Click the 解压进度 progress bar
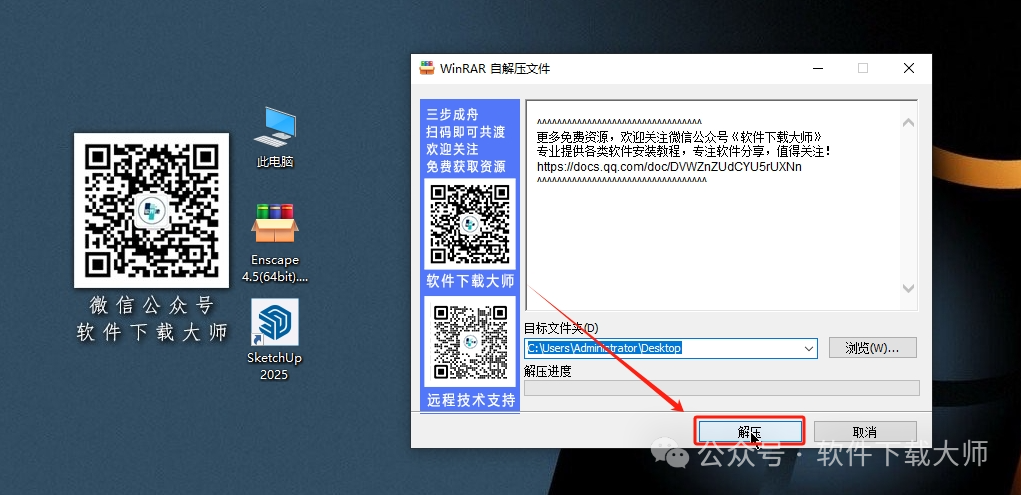Viewport: 1021px width, 495px height. (721, 388)
